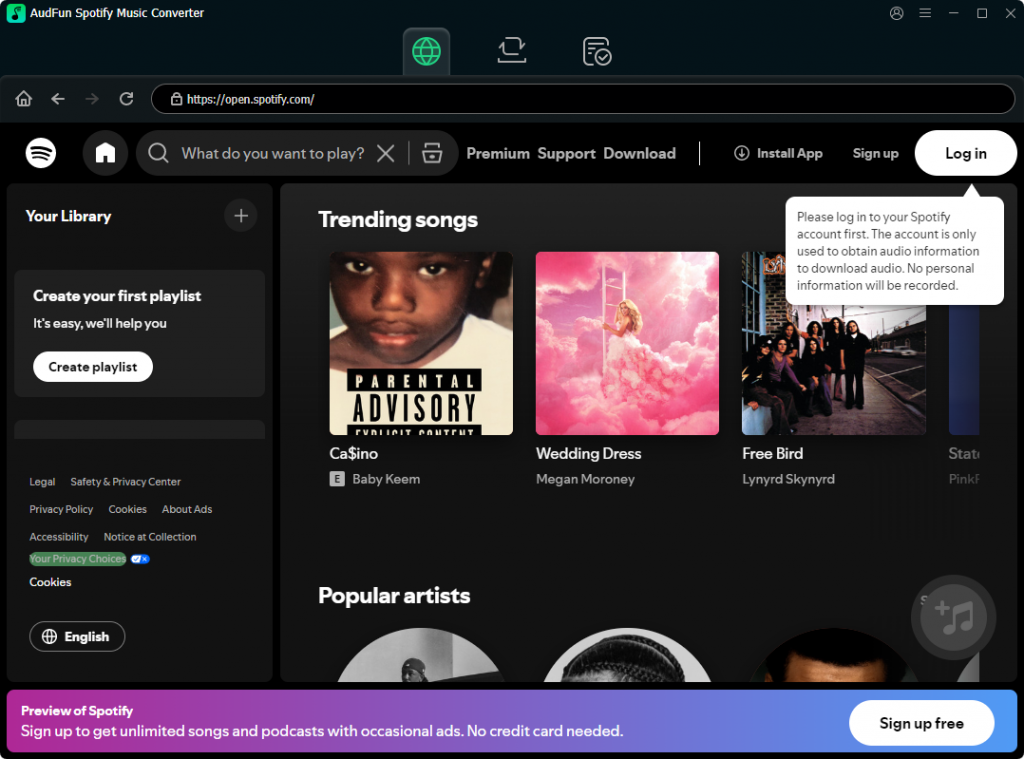Screen dimensions: 1024x759
Task: Click Install App
Action: coord(778,153)
